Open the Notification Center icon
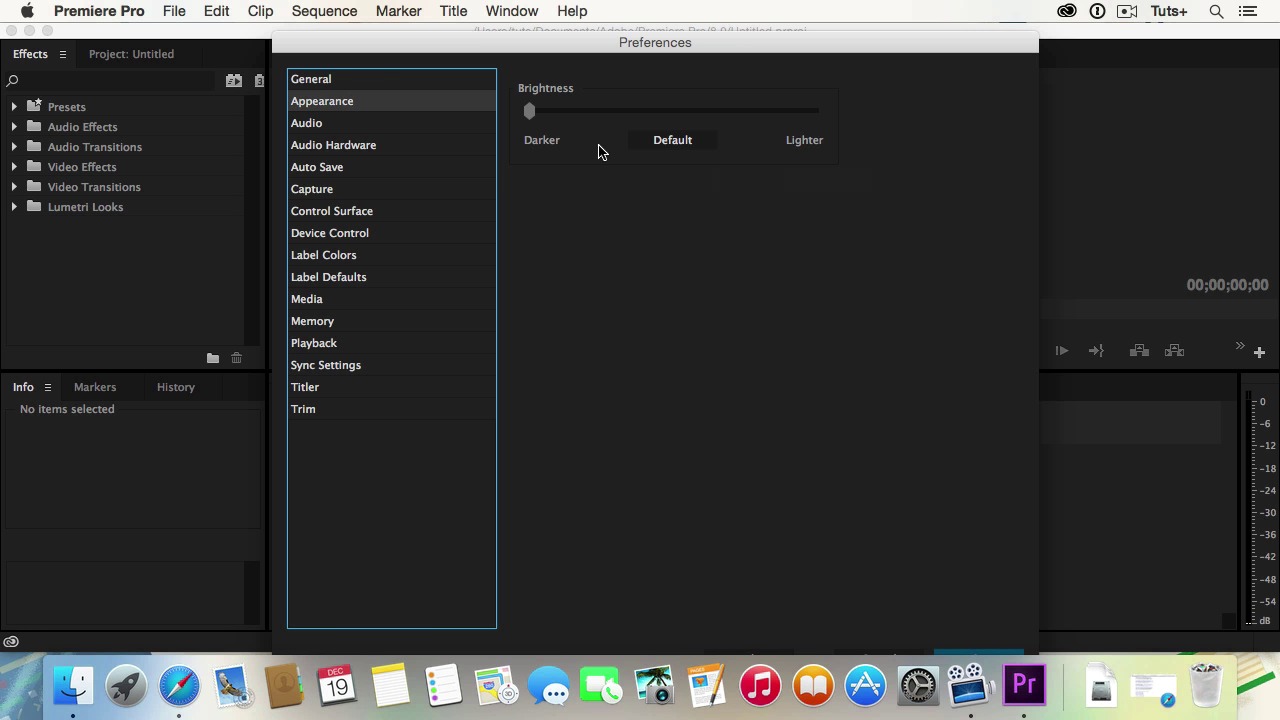Screen dimensions: 1280x720 1247,11
